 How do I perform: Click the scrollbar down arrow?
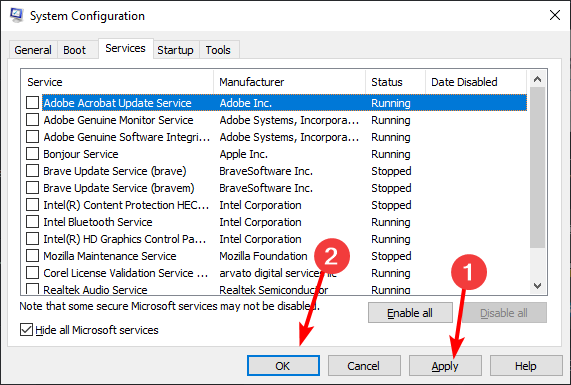[537, 286]
